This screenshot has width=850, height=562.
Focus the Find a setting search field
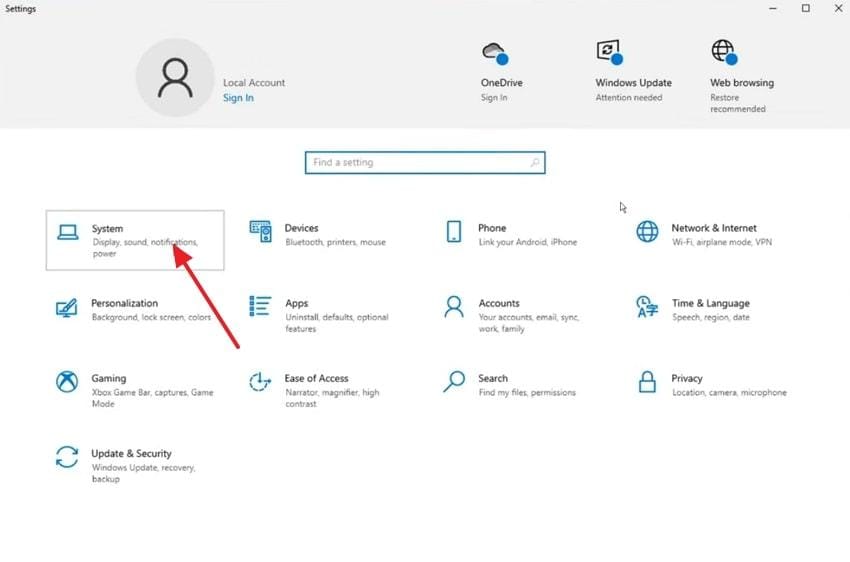tap(425, 163)
